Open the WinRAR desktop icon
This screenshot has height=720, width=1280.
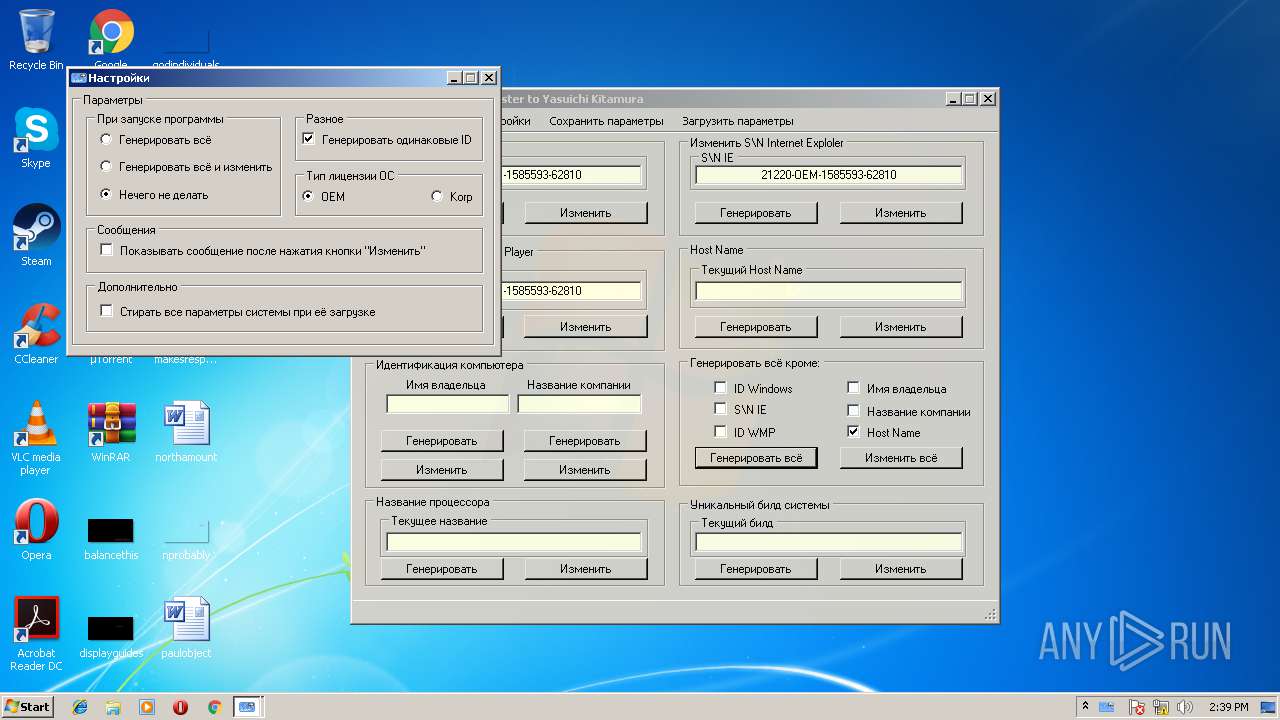[111, 432]
